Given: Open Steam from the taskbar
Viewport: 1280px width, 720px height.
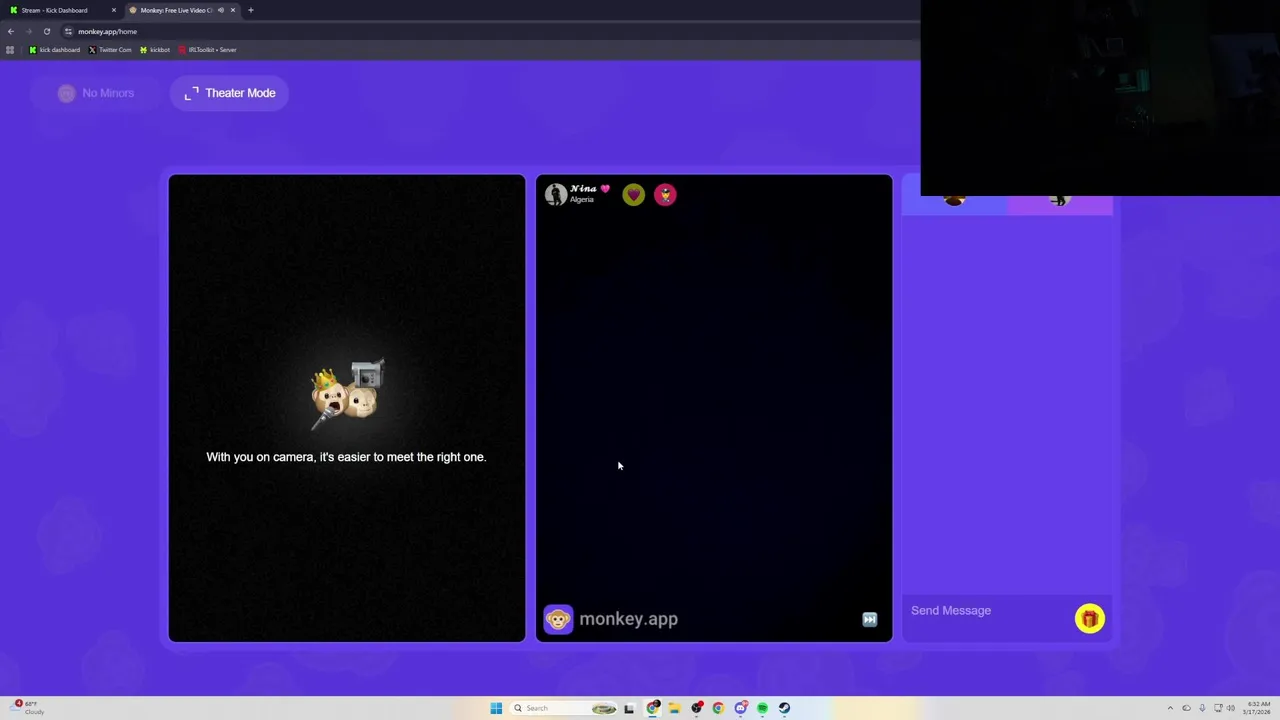Looking at the screenshot, I should point(784,708).
